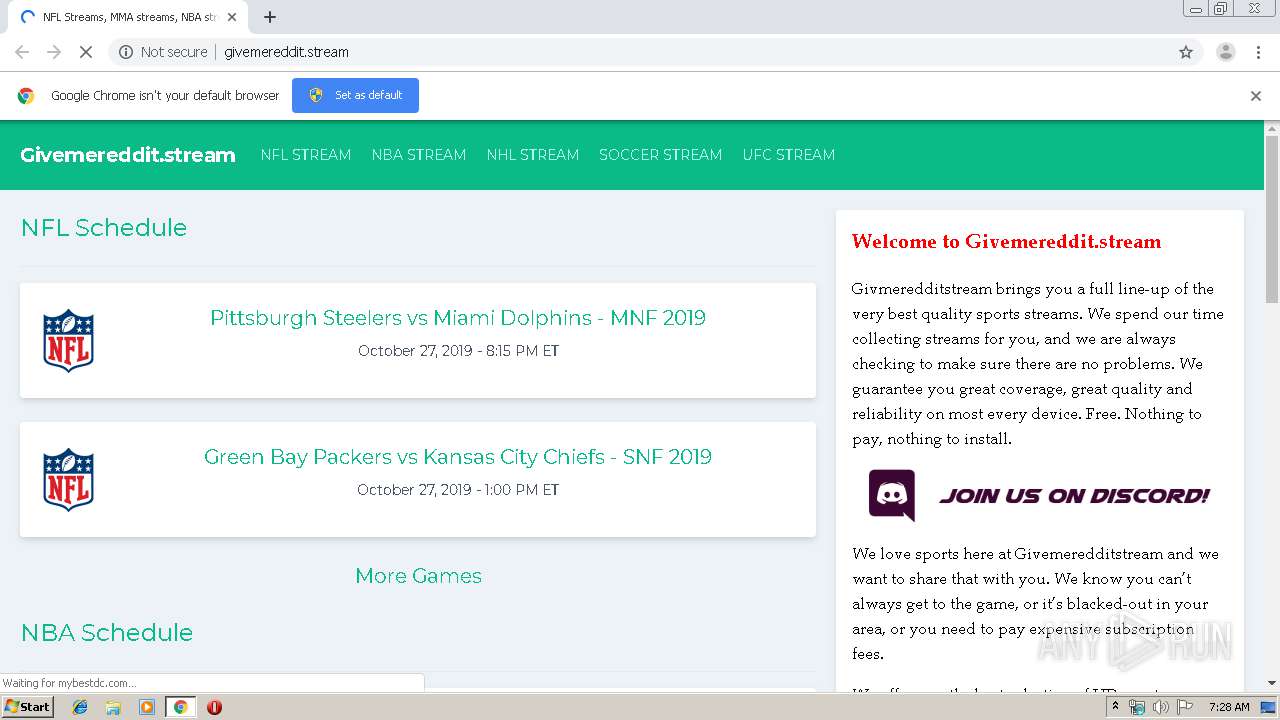
Task: Open UFC STREAM menu item
Action: [788, 155]
